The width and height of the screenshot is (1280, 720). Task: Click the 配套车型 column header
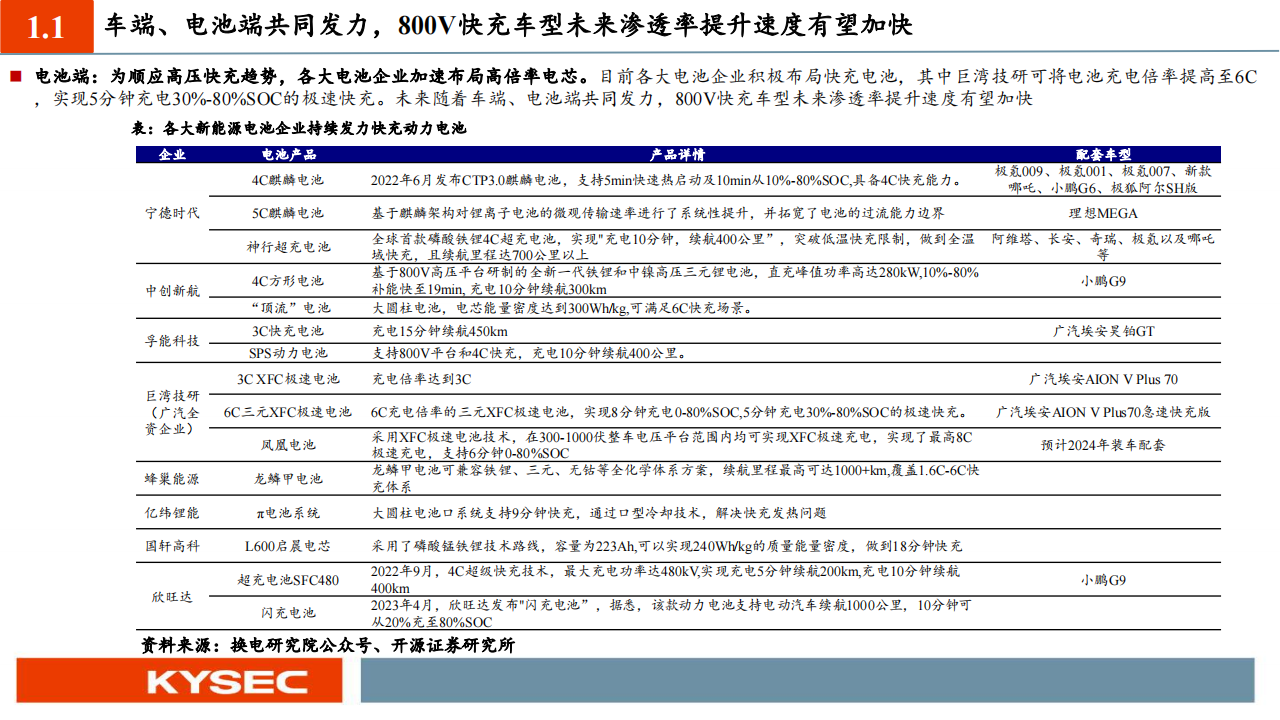click(x=1103, y=155)
